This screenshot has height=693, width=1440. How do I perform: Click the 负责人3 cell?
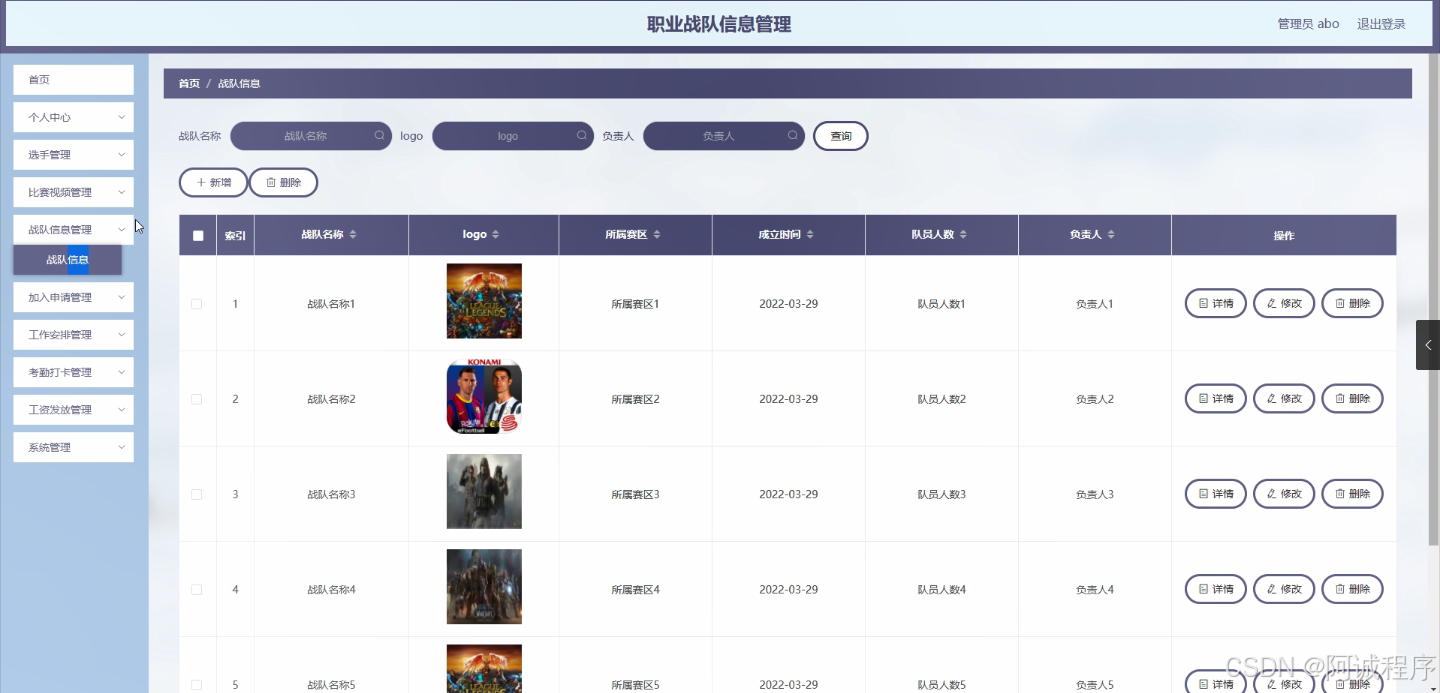(x=1094, y=494)
